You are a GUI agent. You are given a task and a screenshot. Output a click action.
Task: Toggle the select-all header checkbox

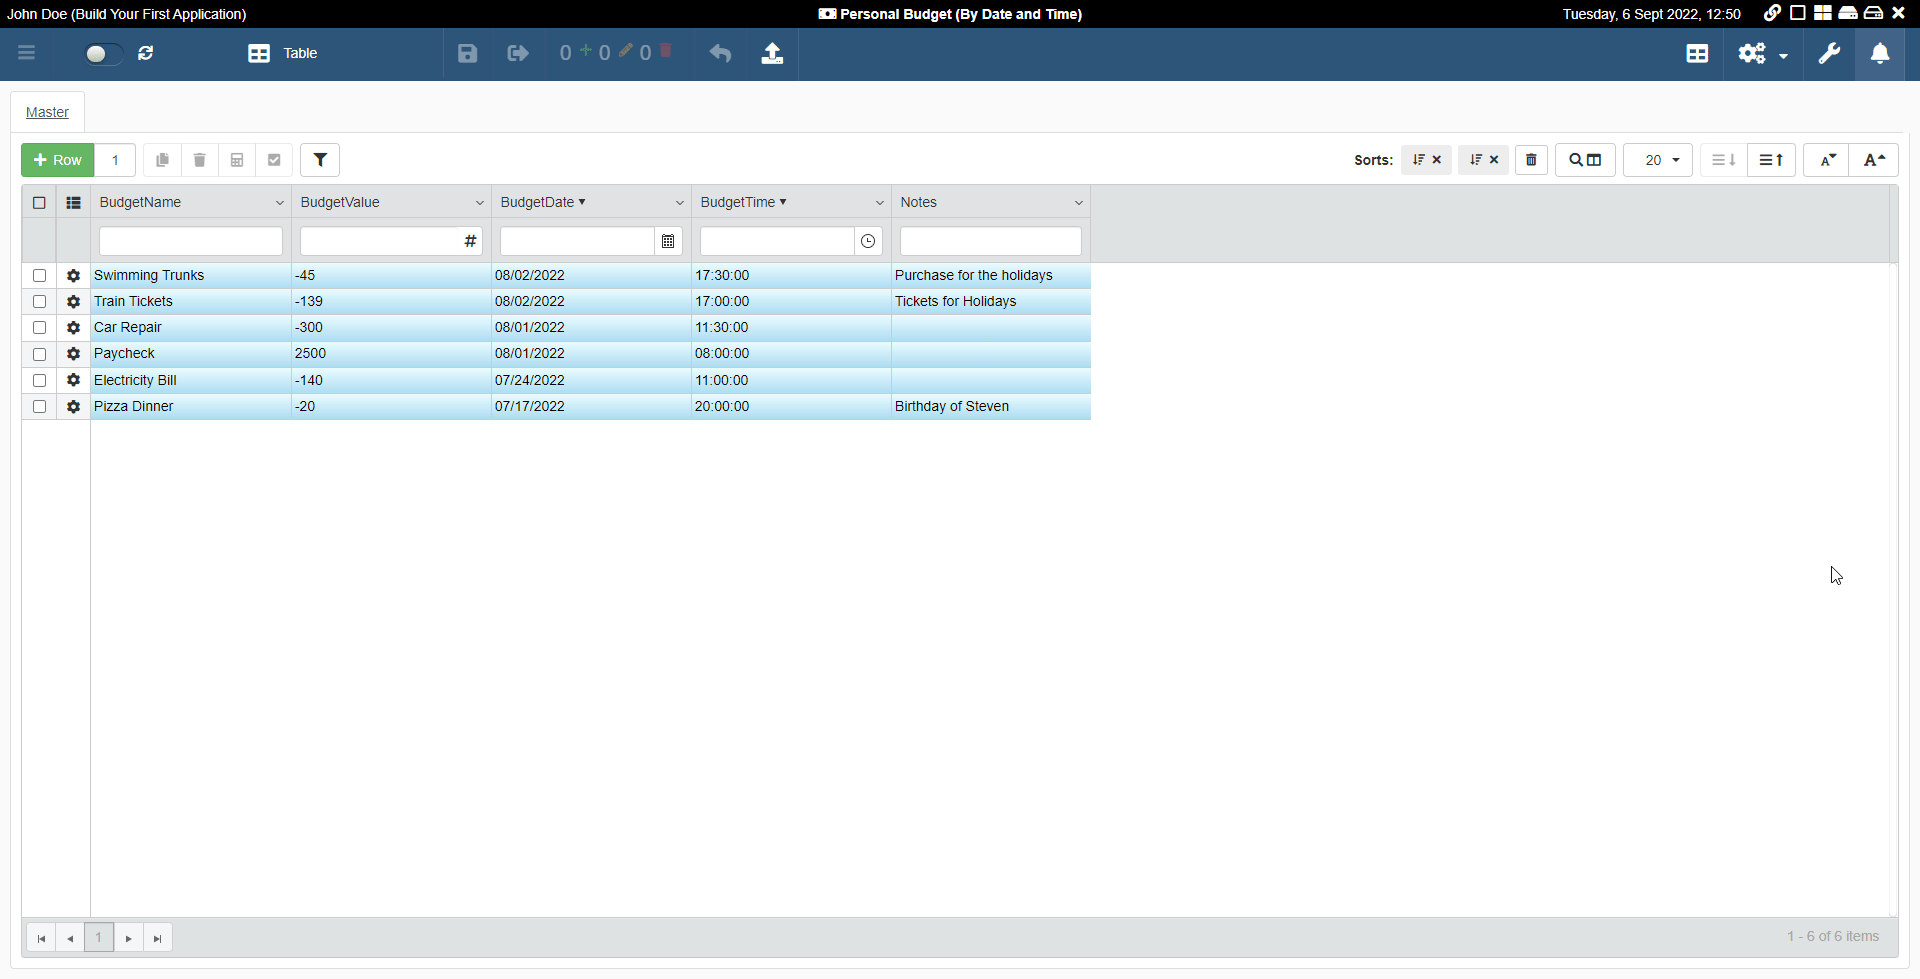40,203
